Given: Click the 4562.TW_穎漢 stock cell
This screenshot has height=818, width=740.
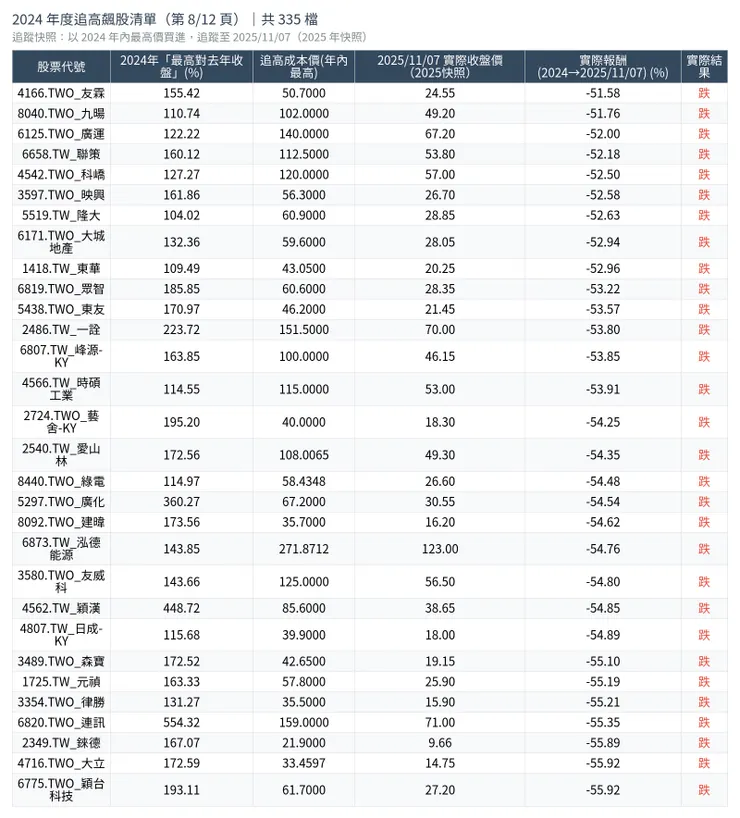Looking at the screenshot, I should tap(61, 608).
